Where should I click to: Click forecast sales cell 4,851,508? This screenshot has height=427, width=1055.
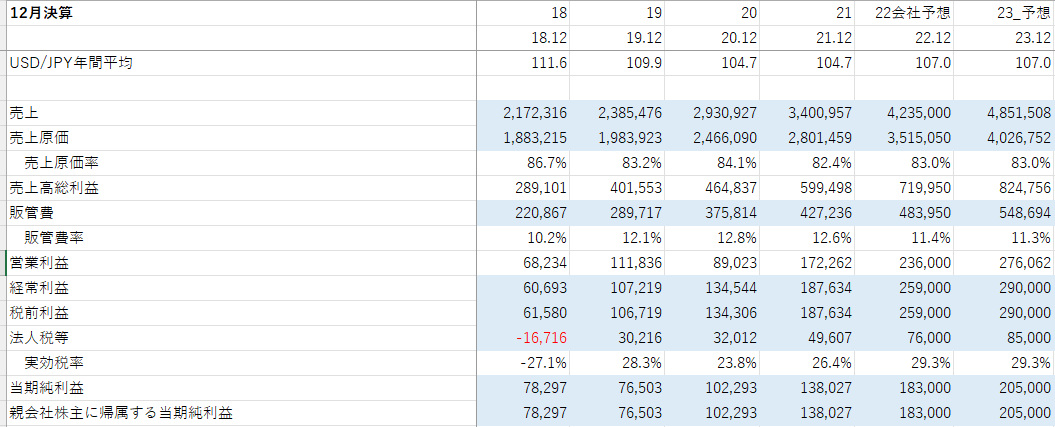1003,114
